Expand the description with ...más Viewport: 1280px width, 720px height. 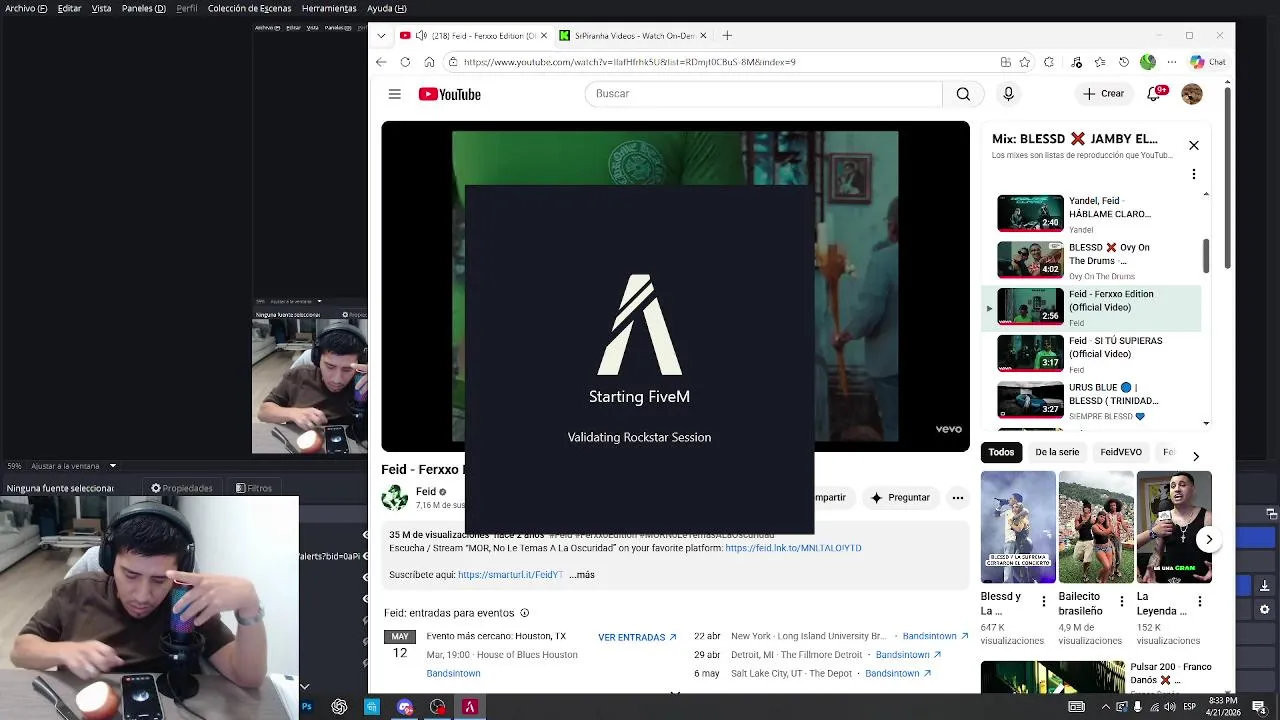click(582, 575)
